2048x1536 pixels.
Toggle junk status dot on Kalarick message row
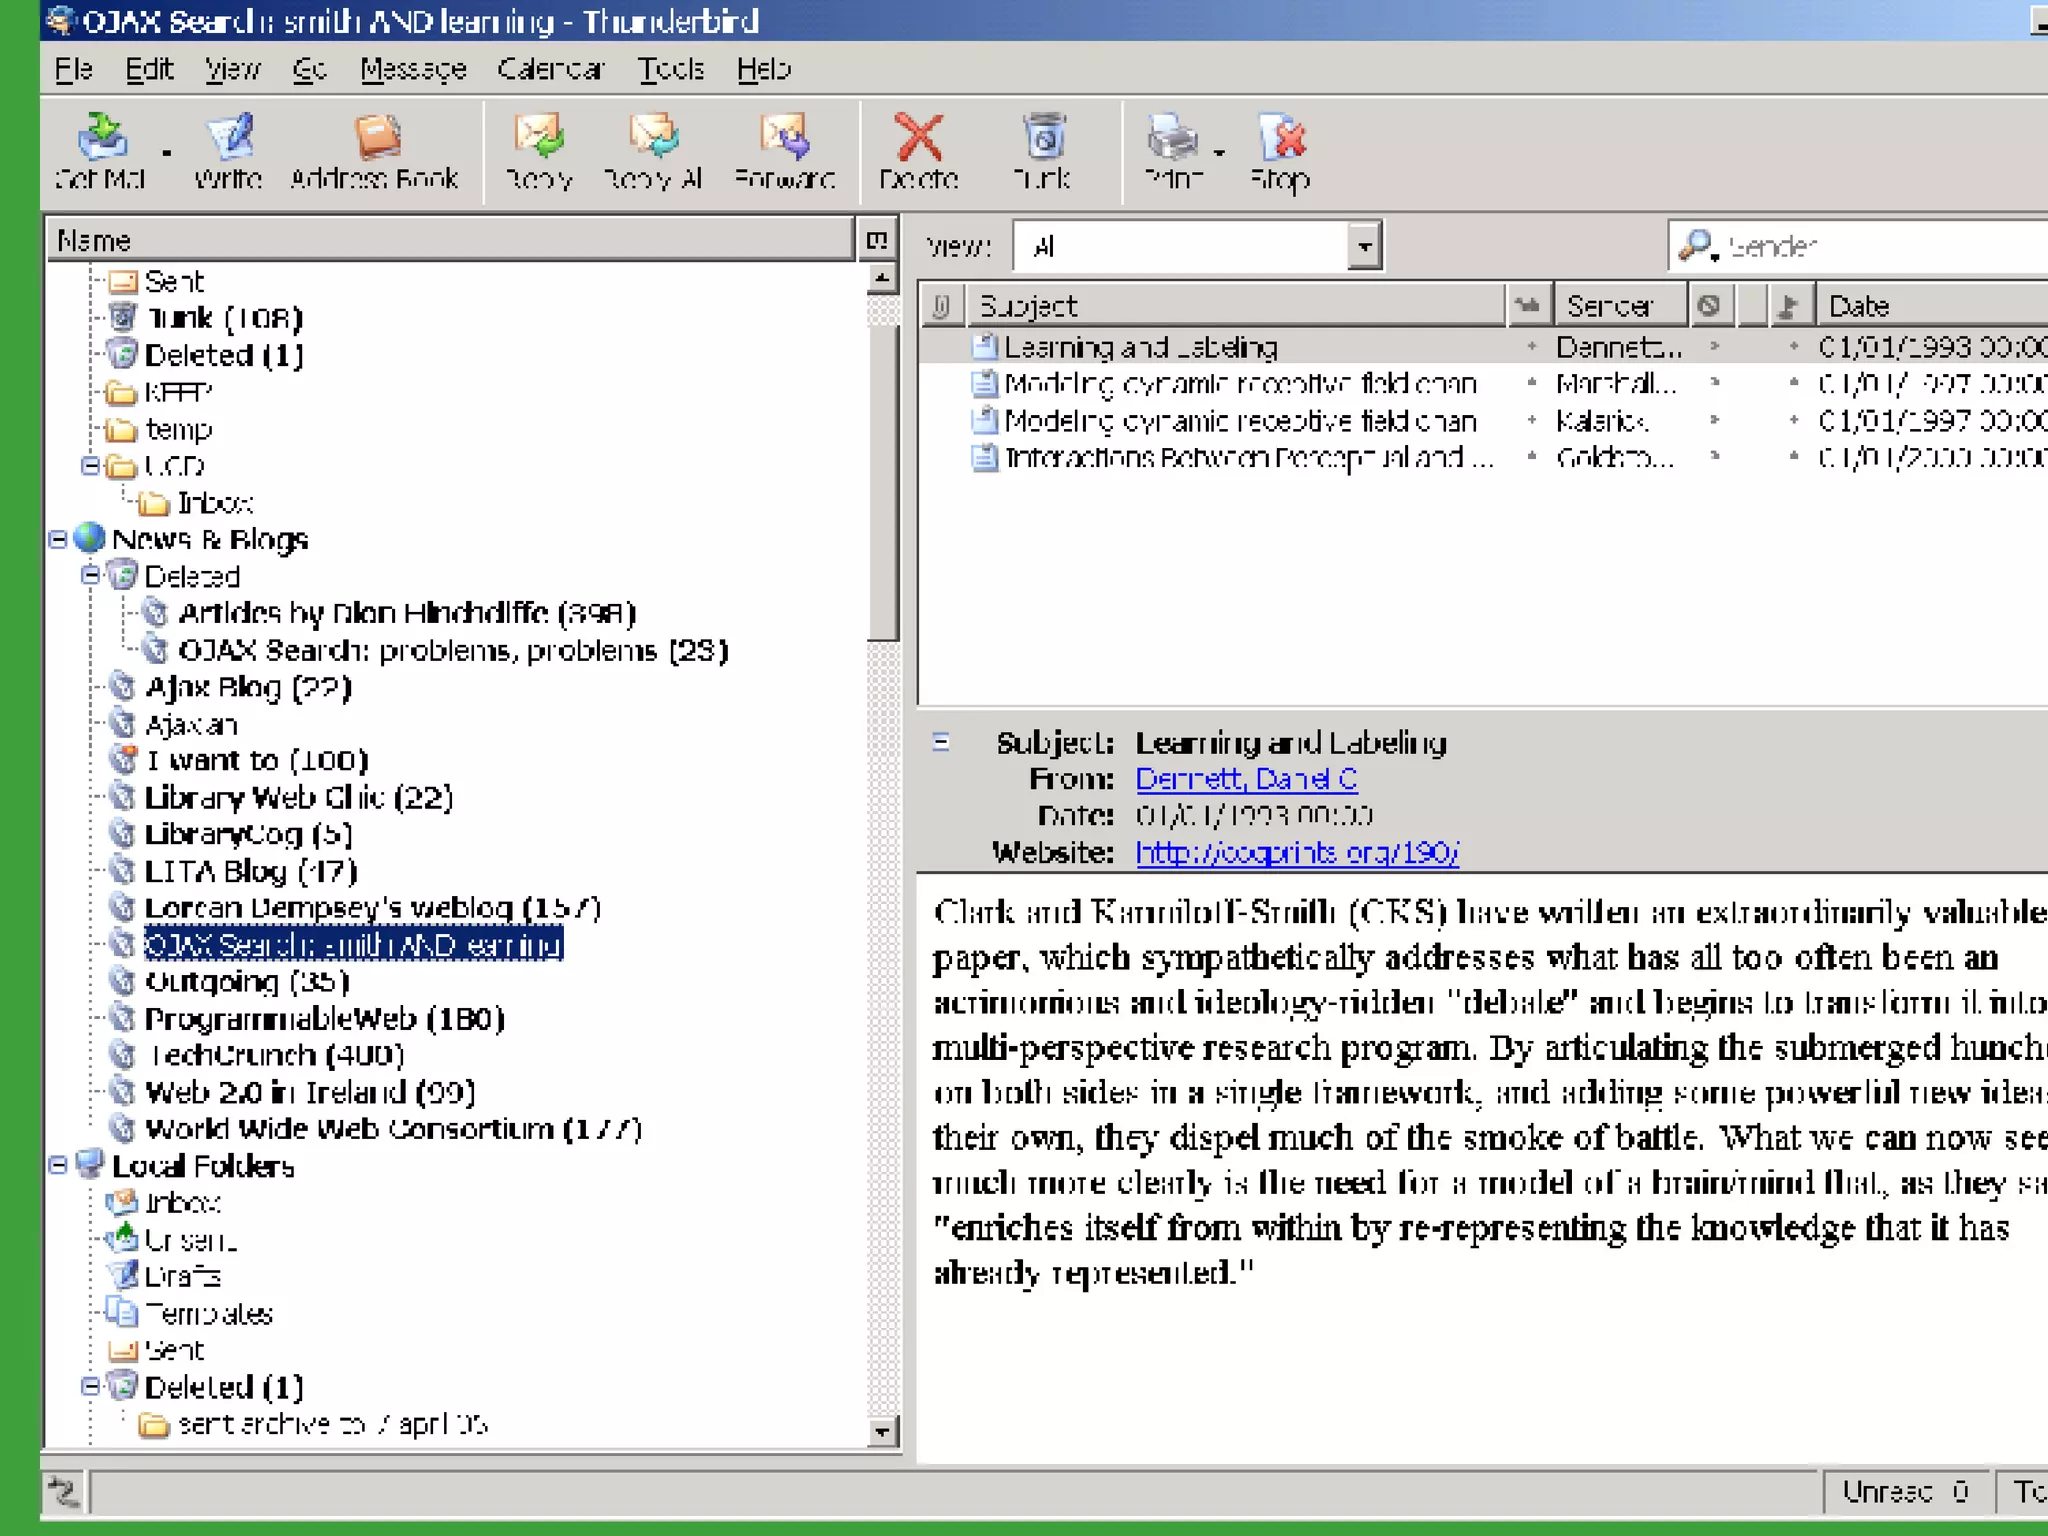(x=1714, y=420)
